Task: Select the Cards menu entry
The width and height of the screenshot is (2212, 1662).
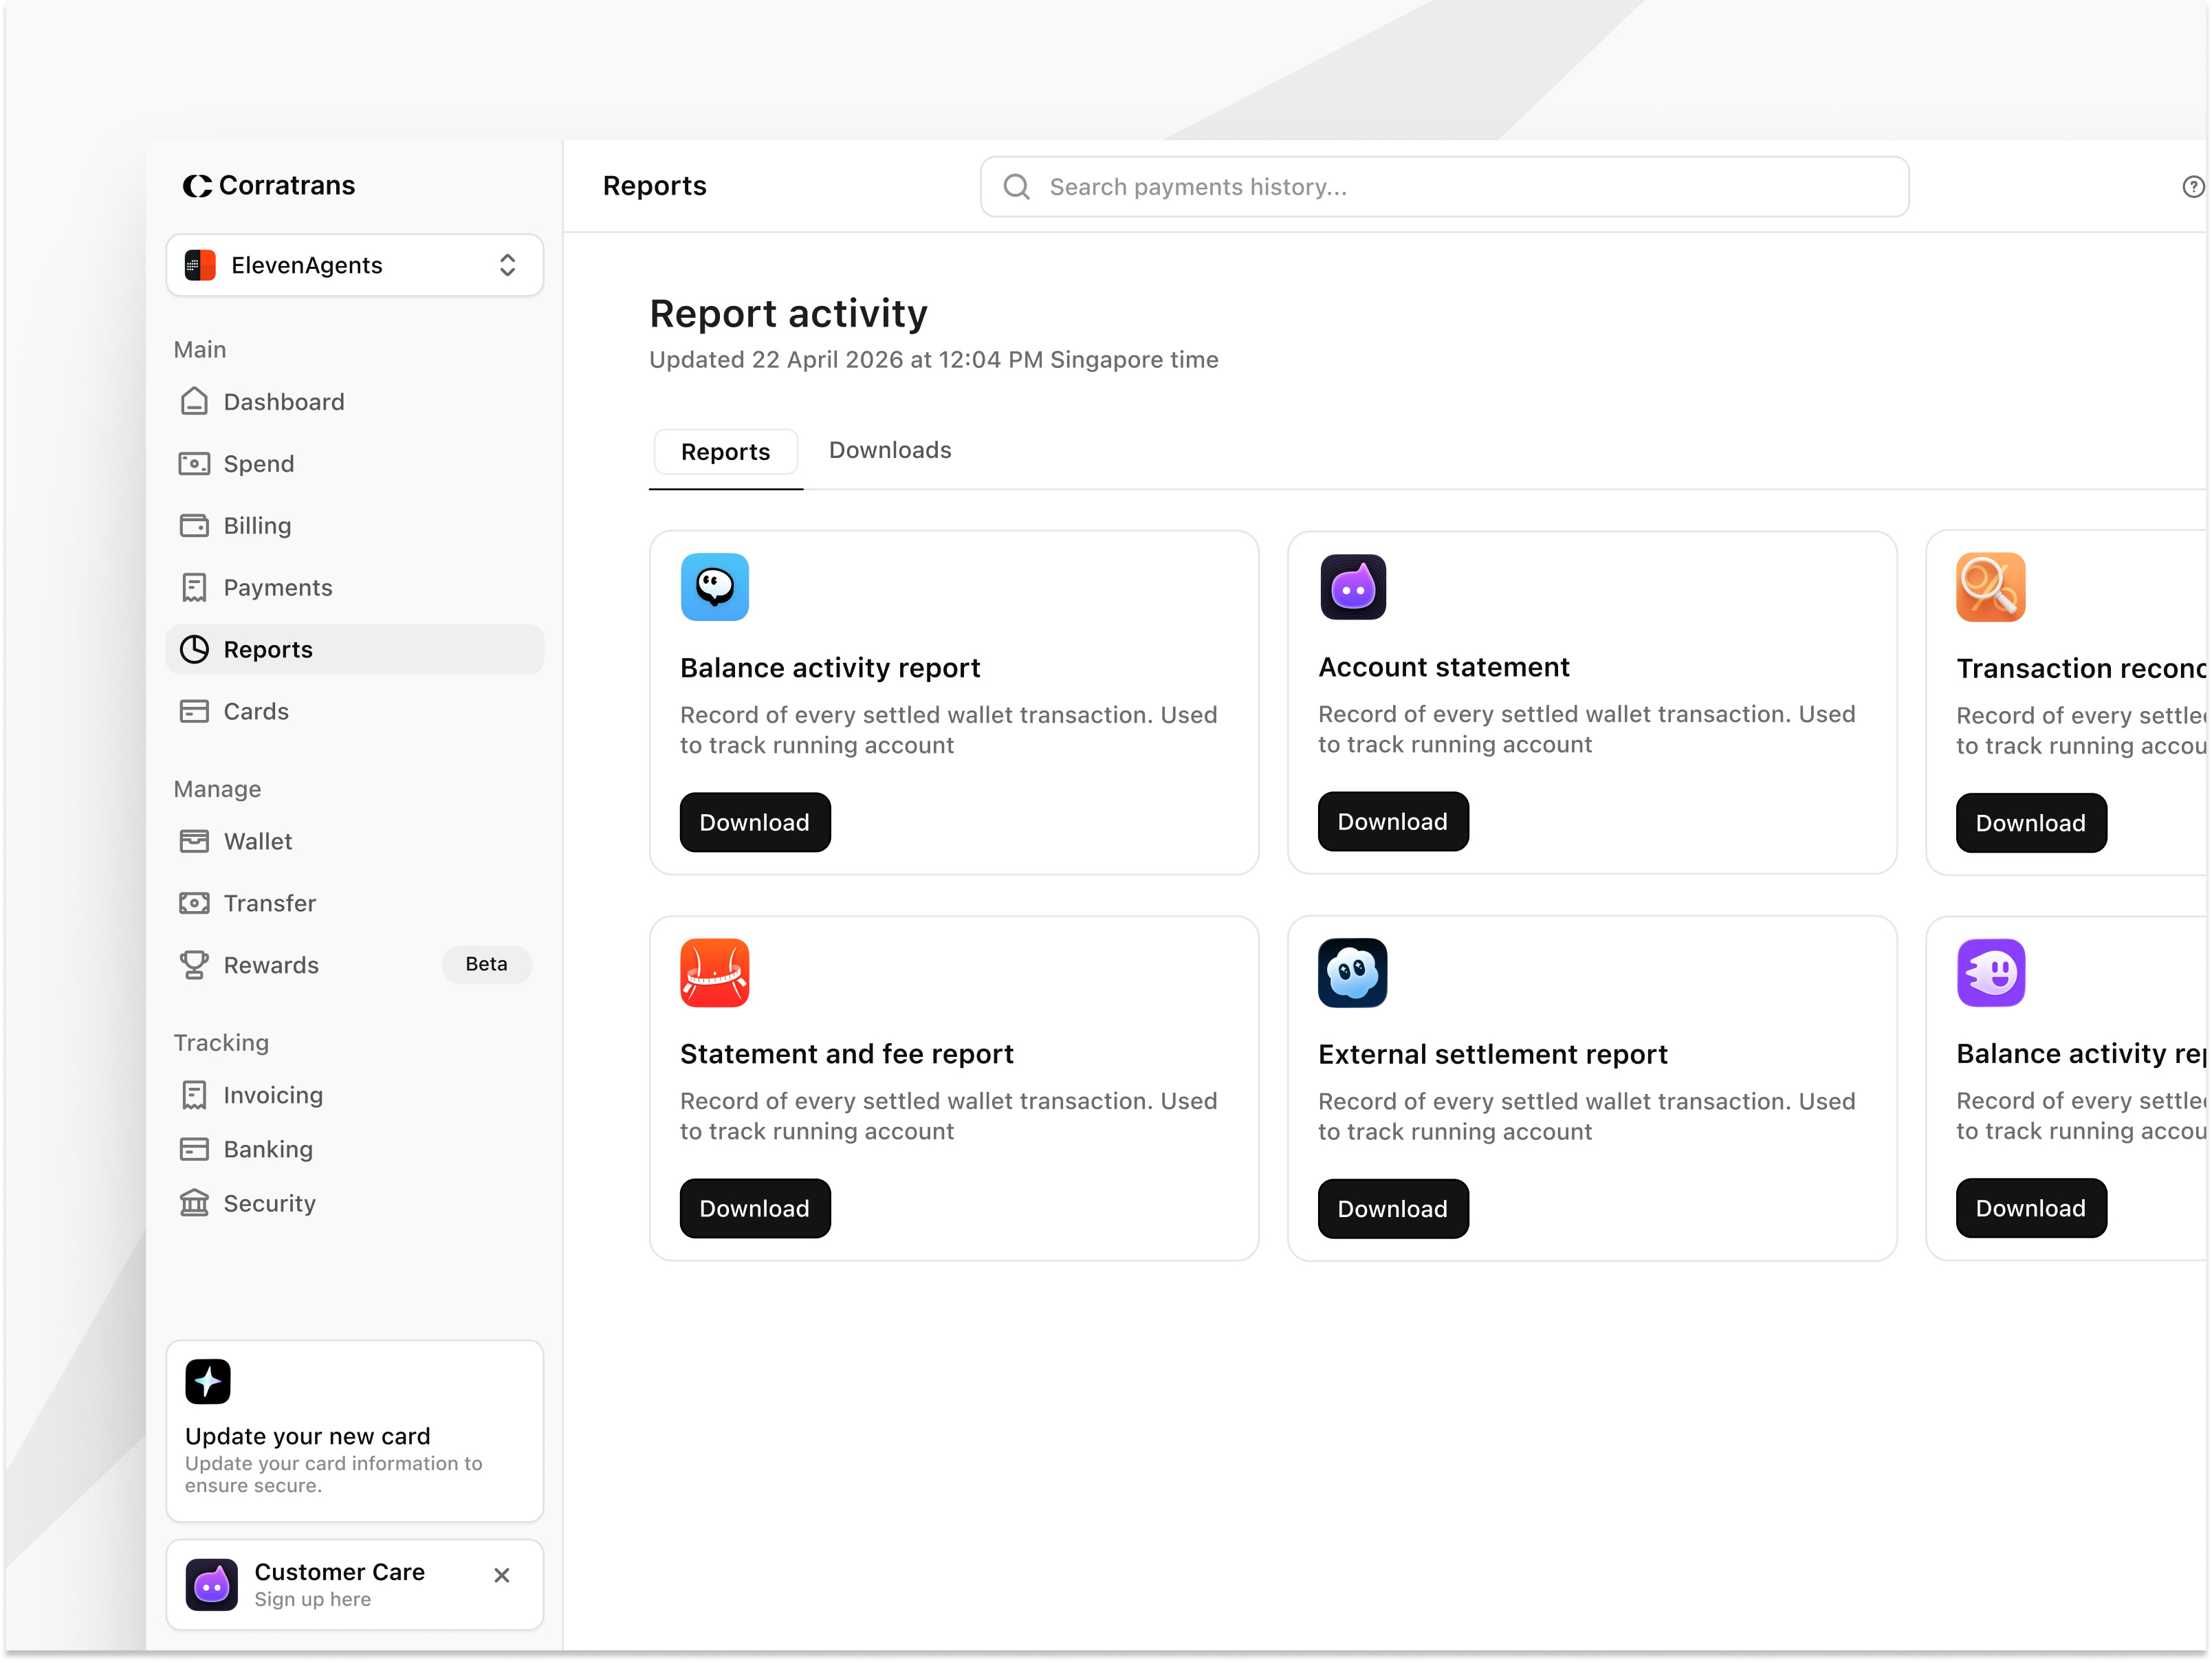Action: click(x=355, y=711)
